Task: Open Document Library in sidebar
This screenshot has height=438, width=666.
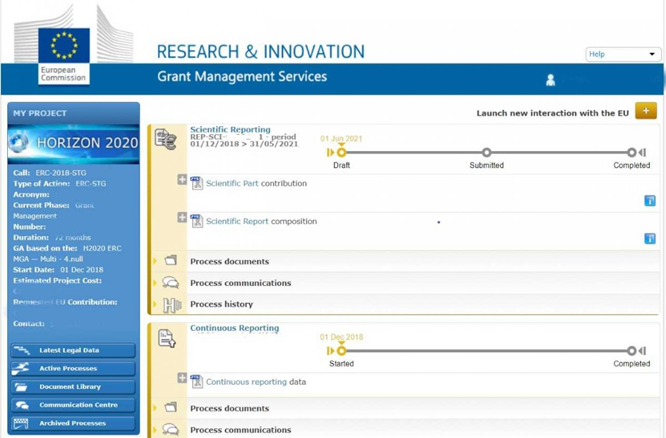Action: 73,387
